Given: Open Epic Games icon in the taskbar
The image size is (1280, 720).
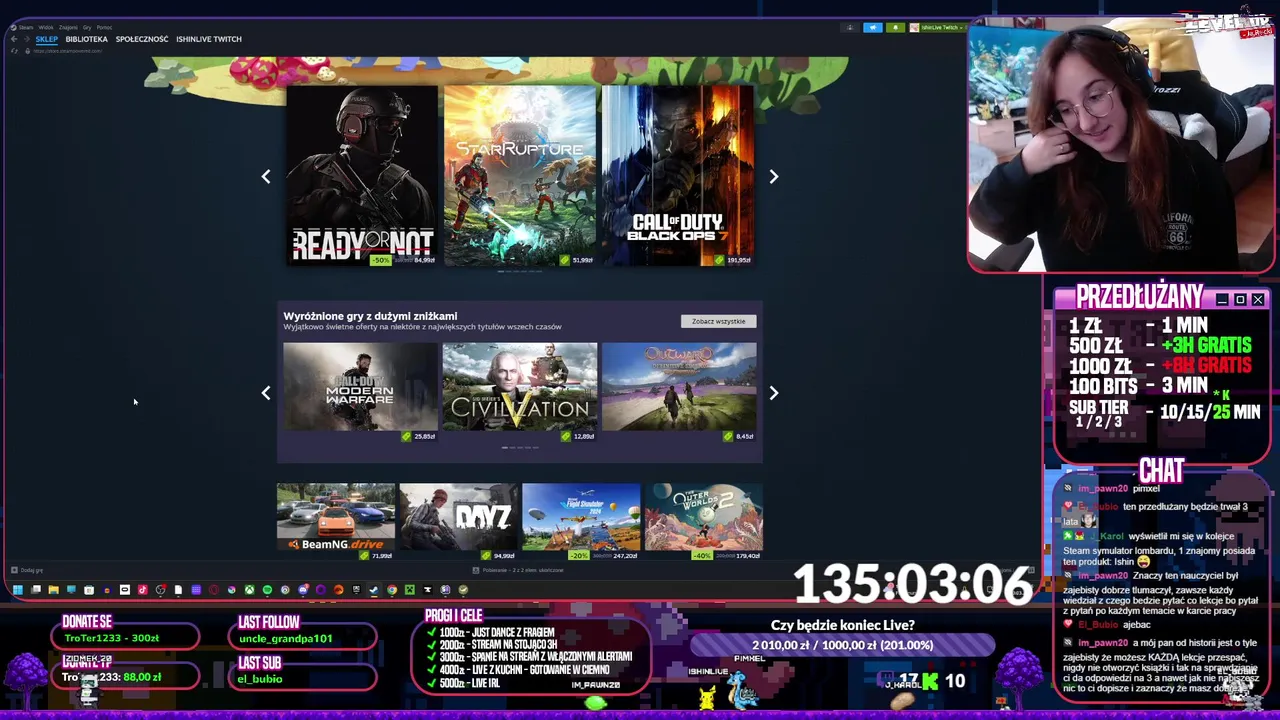Looking at the screenshot, I should point(356,590).
